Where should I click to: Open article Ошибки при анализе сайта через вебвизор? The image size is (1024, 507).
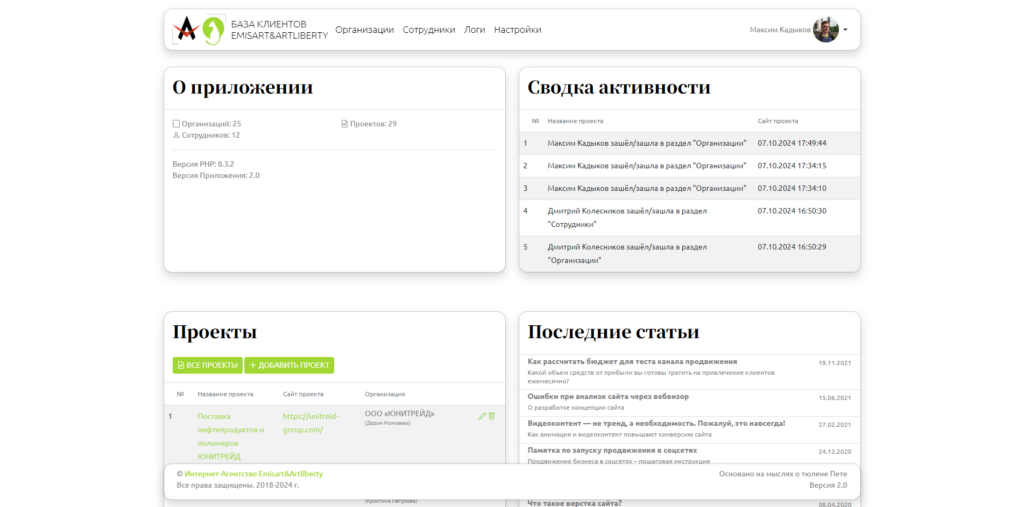pyautogui.click(x=607, y=397)
